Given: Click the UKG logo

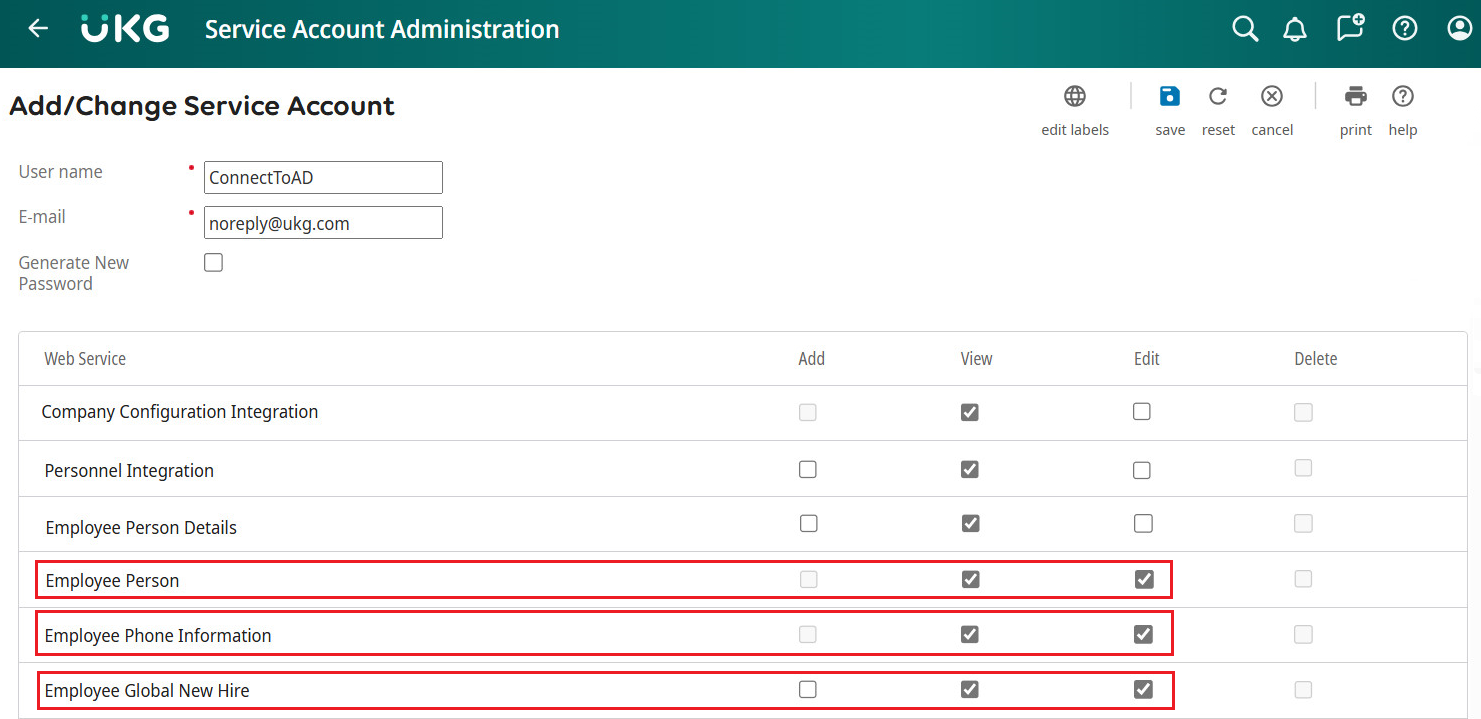Looking at the screenshot, I should click(x=125, y=29).
